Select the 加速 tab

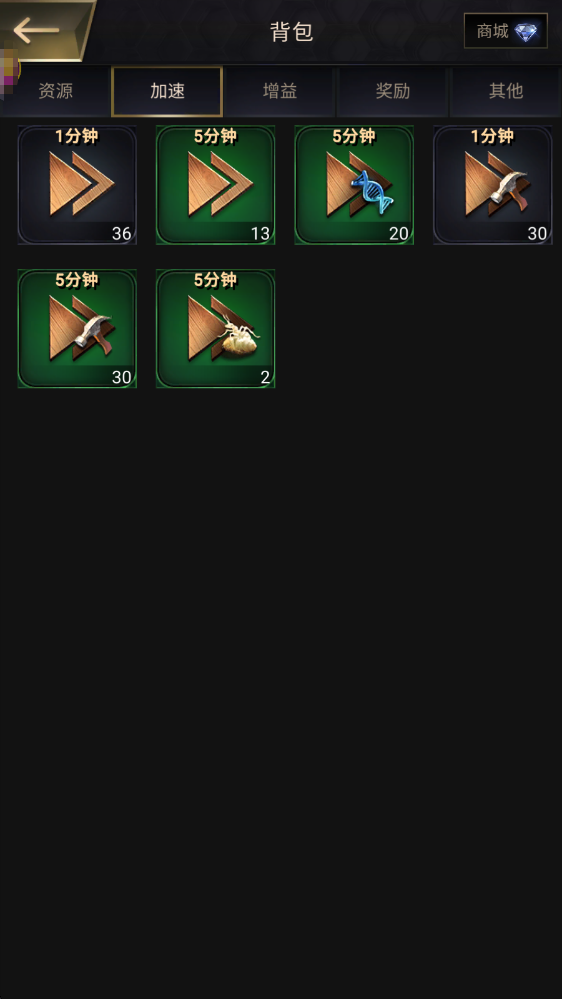click(167, 91)
